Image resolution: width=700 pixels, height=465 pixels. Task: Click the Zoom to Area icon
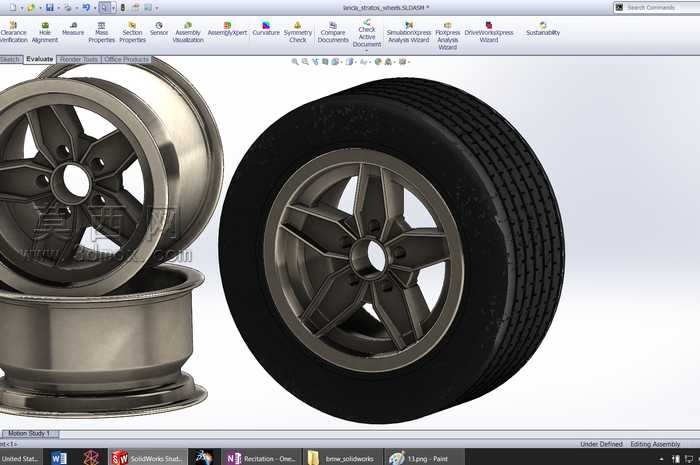pos(305,62)
